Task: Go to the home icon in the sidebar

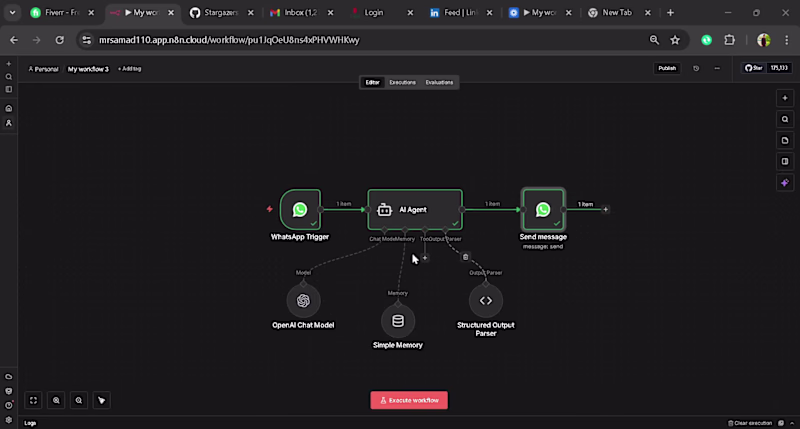Action: pos(9,108)
